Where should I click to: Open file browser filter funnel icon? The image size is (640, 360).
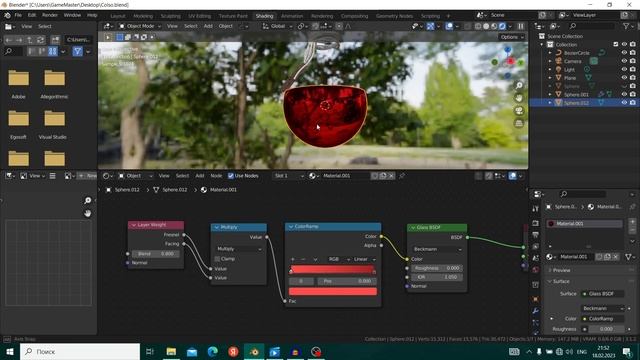click(x=78, y=51)
